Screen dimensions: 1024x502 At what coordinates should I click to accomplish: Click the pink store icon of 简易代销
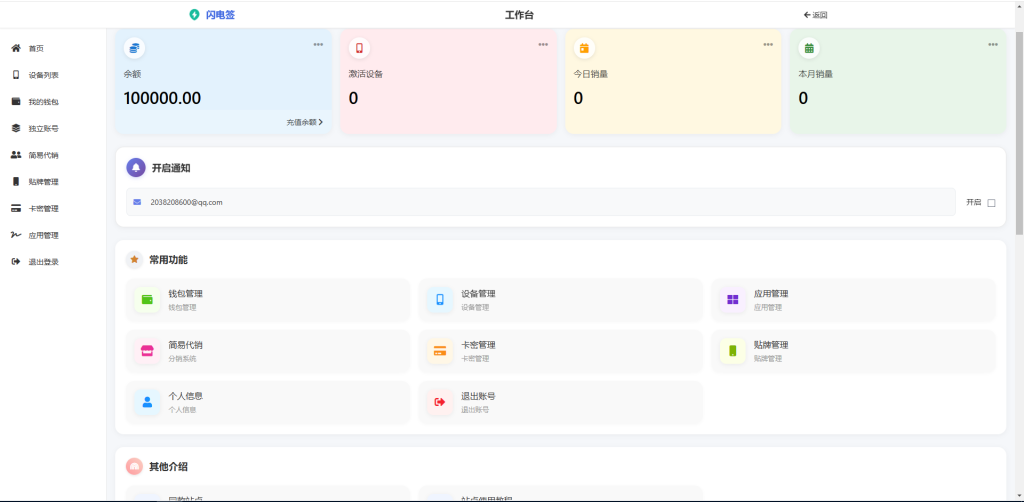click(x=148, y=351)
